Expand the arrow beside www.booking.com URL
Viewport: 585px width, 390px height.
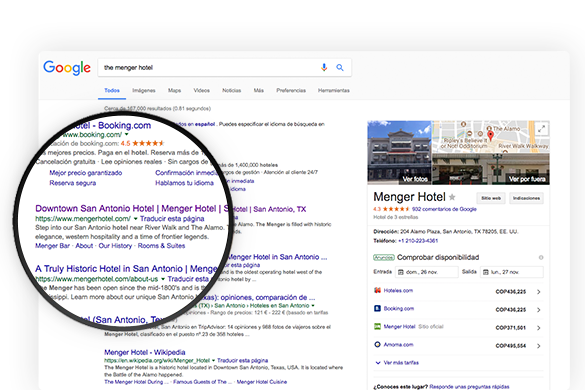pos(126,134)
